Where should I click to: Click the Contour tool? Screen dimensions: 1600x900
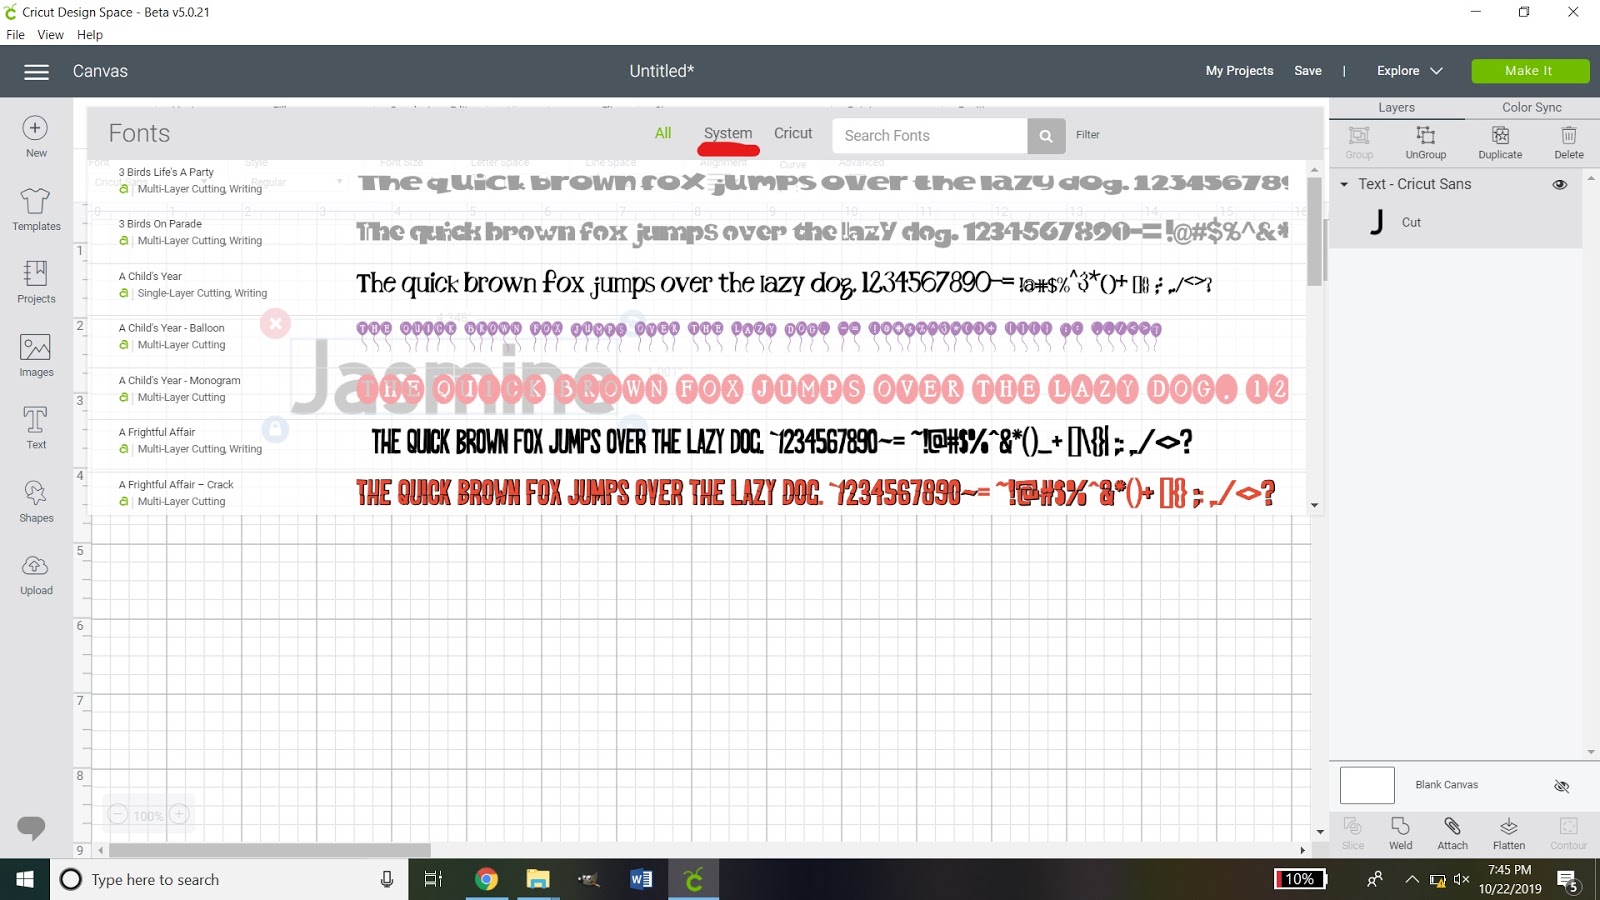(1568, 833)
